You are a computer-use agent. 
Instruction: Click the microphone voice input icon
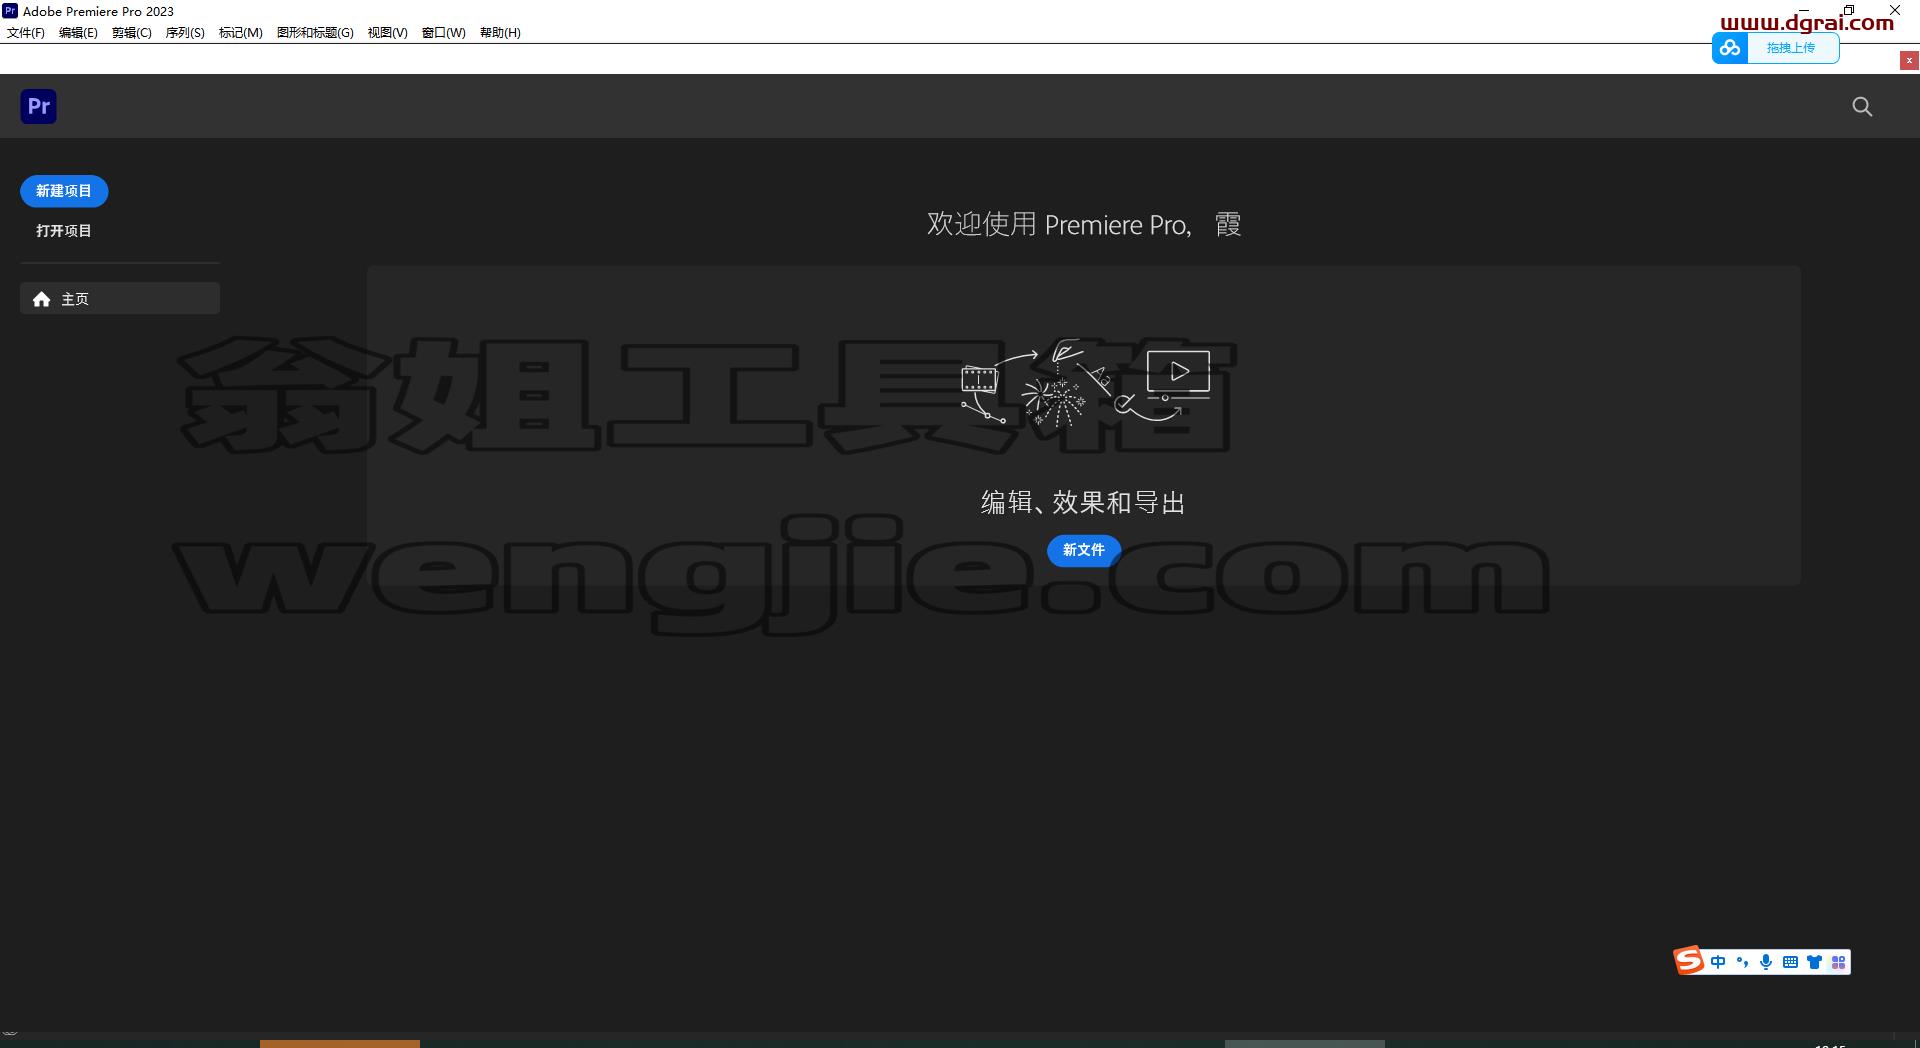pyautogui.click(x=1766, y=962)
